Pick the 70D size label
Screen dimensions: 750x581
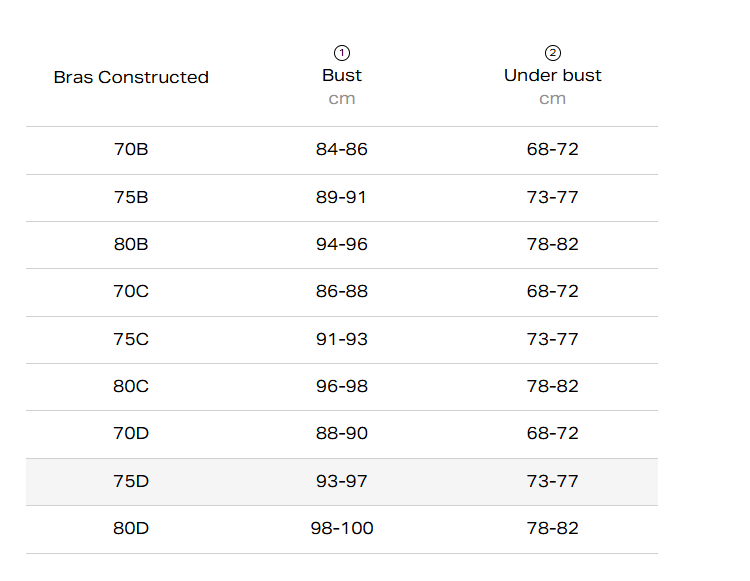(x=131, y=433)
